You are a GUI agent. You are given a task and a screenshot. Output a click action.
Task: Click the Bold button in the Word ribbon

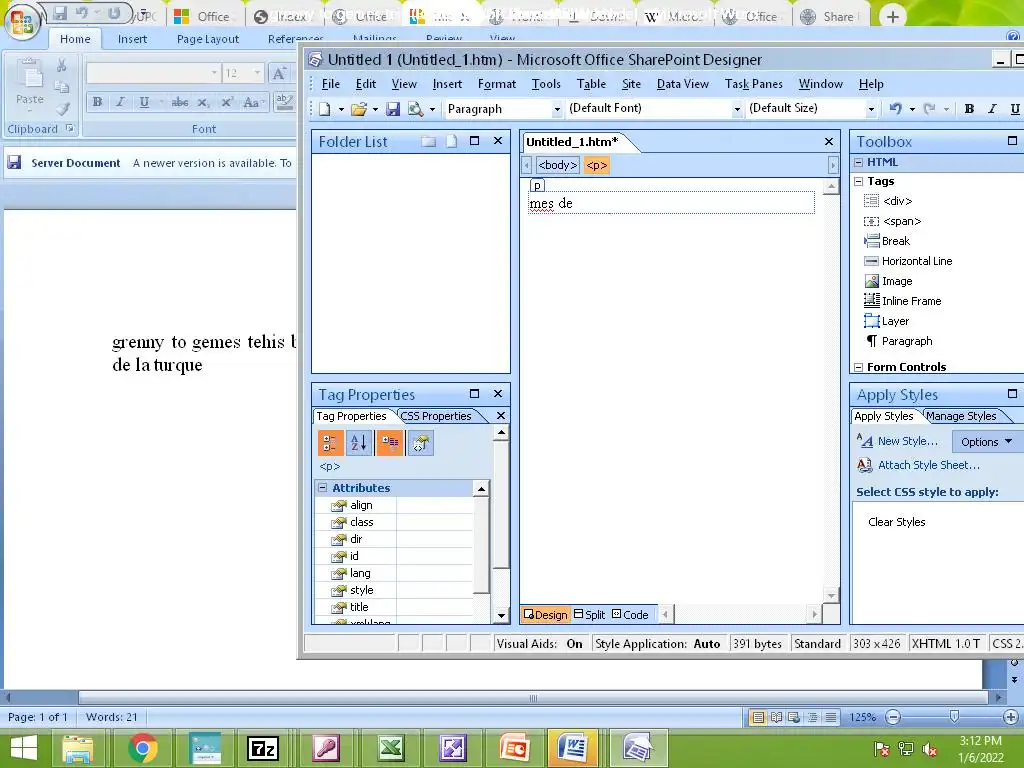coord(97,102)
